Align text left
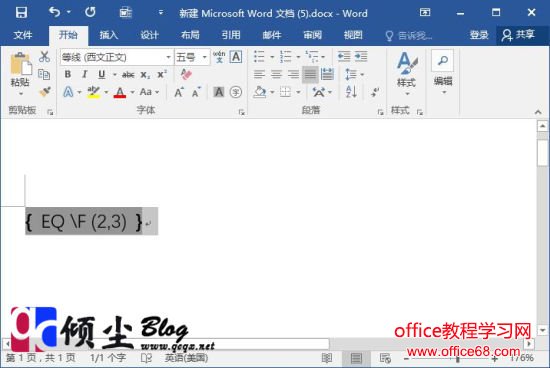Image resolution: width=550 pixels, height=368 pixels. 259,74
